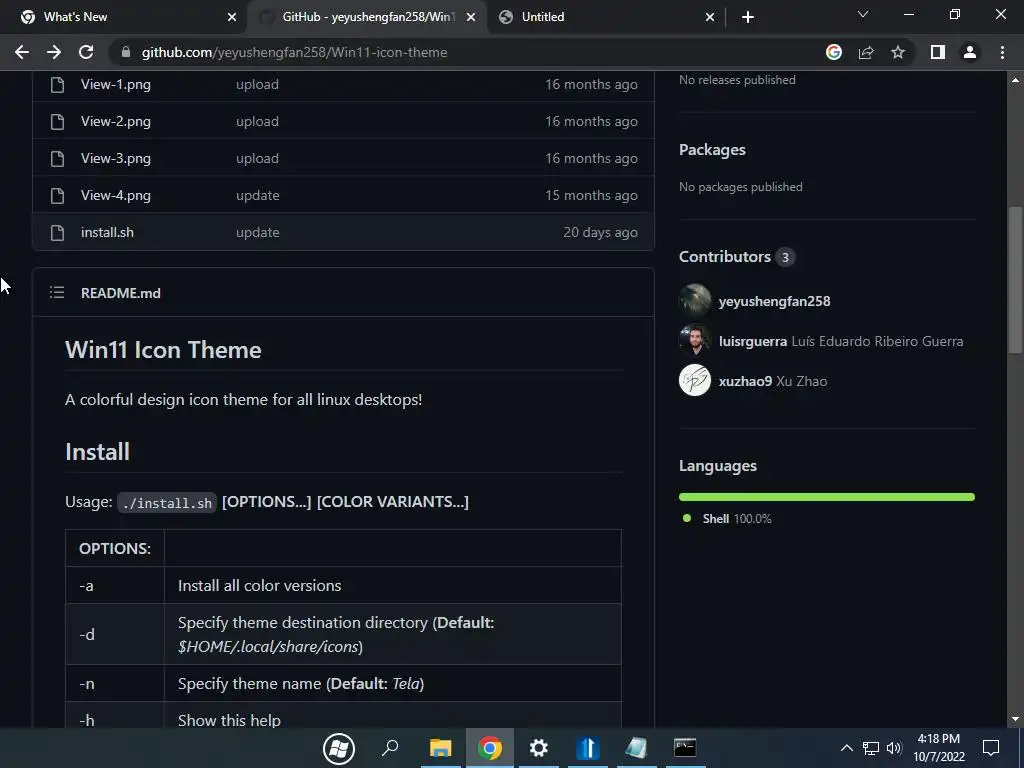Click the lock icon in address bar
Viewport: 1024px width, 768px height.
(x=126, y=52)
